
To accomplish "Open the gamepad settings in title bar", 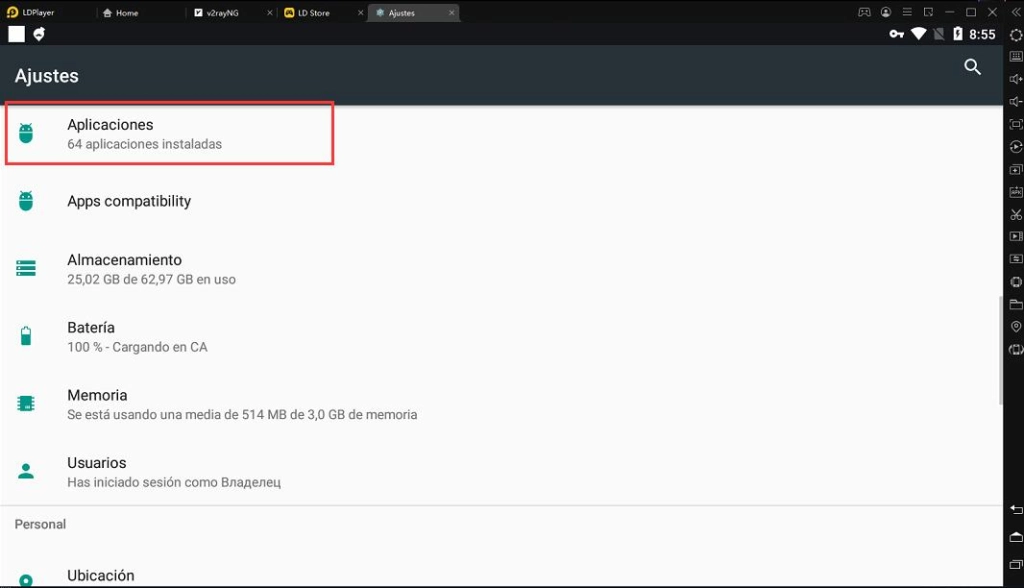I will (864, 12).
